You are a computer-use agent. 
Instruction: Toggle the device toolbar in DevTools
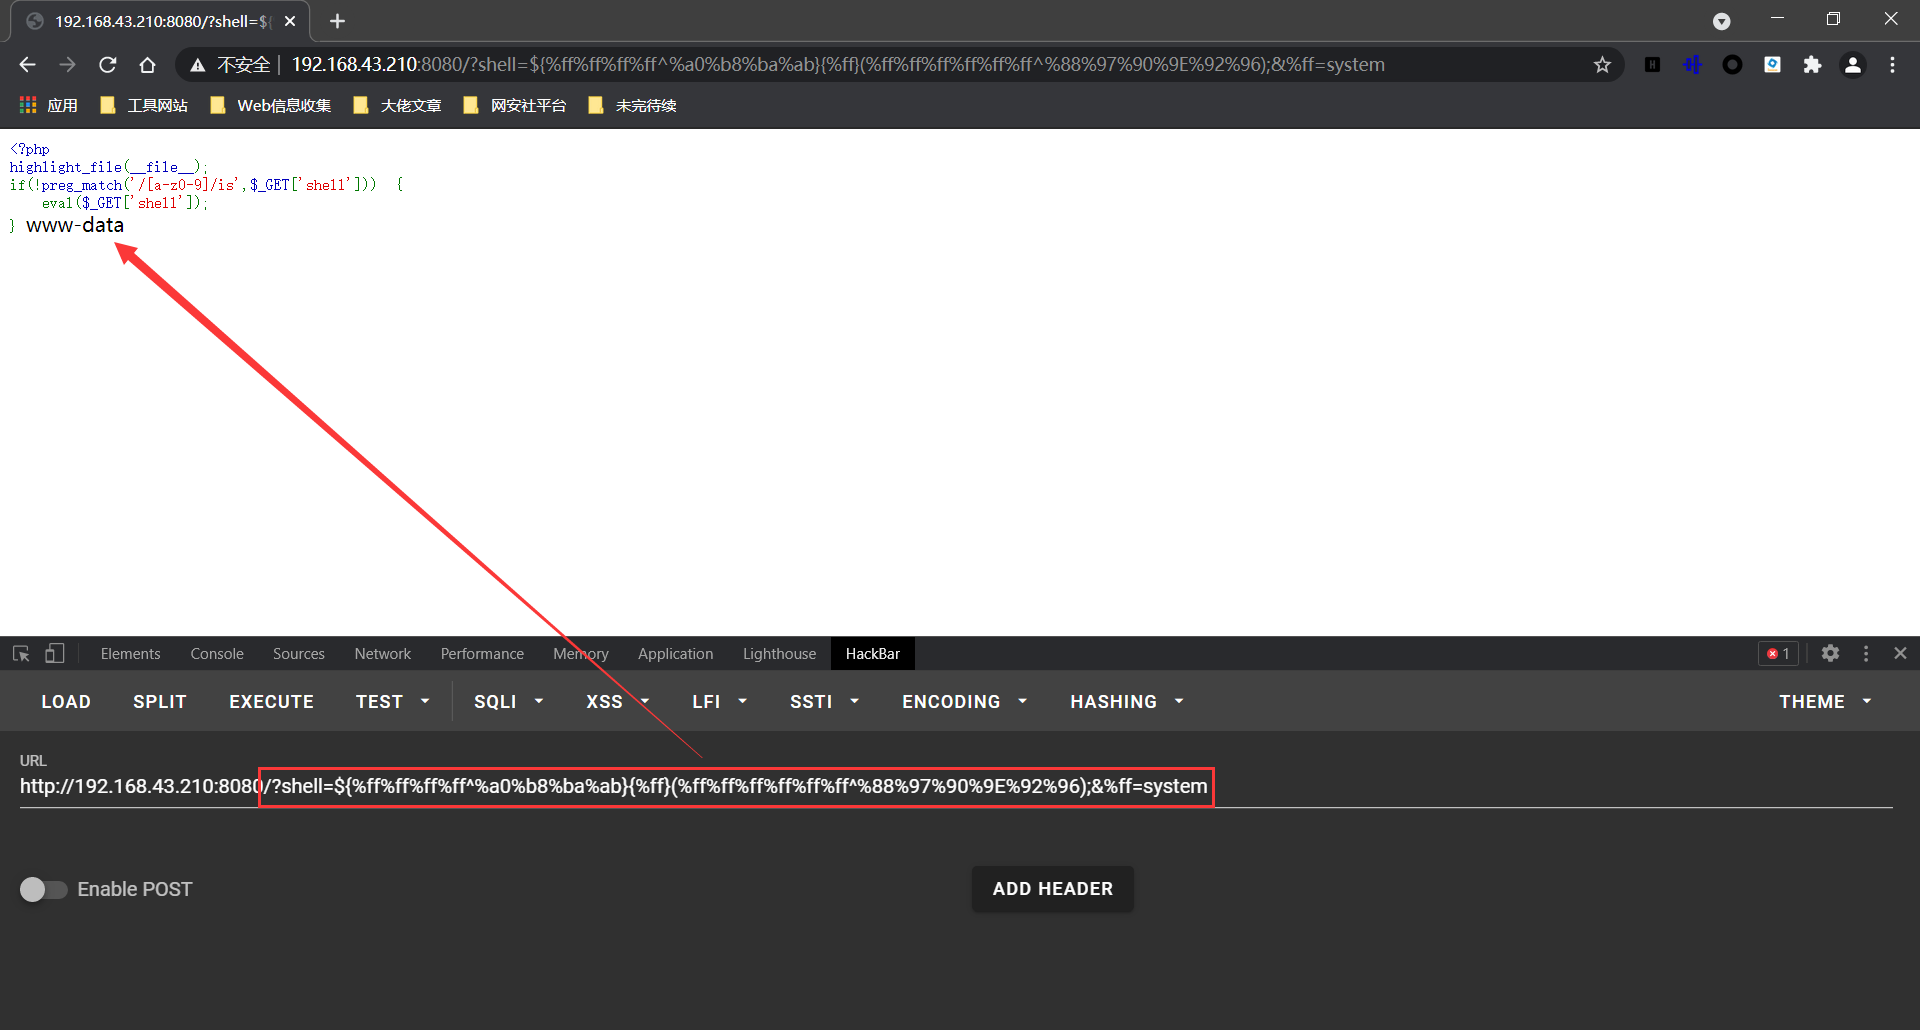click(x=54, y=653)
